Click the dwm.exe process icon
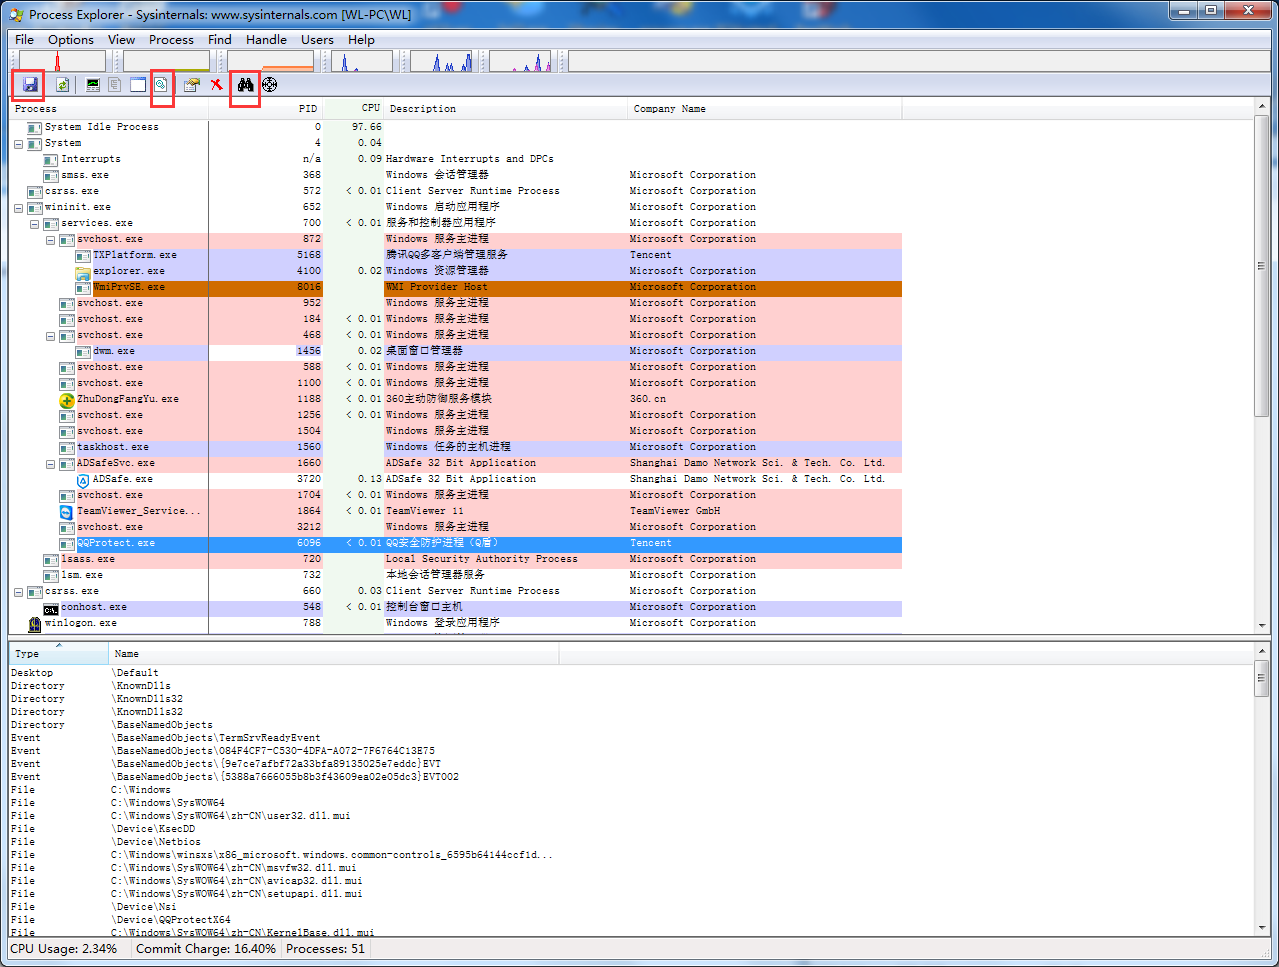 tap(83, 351)
